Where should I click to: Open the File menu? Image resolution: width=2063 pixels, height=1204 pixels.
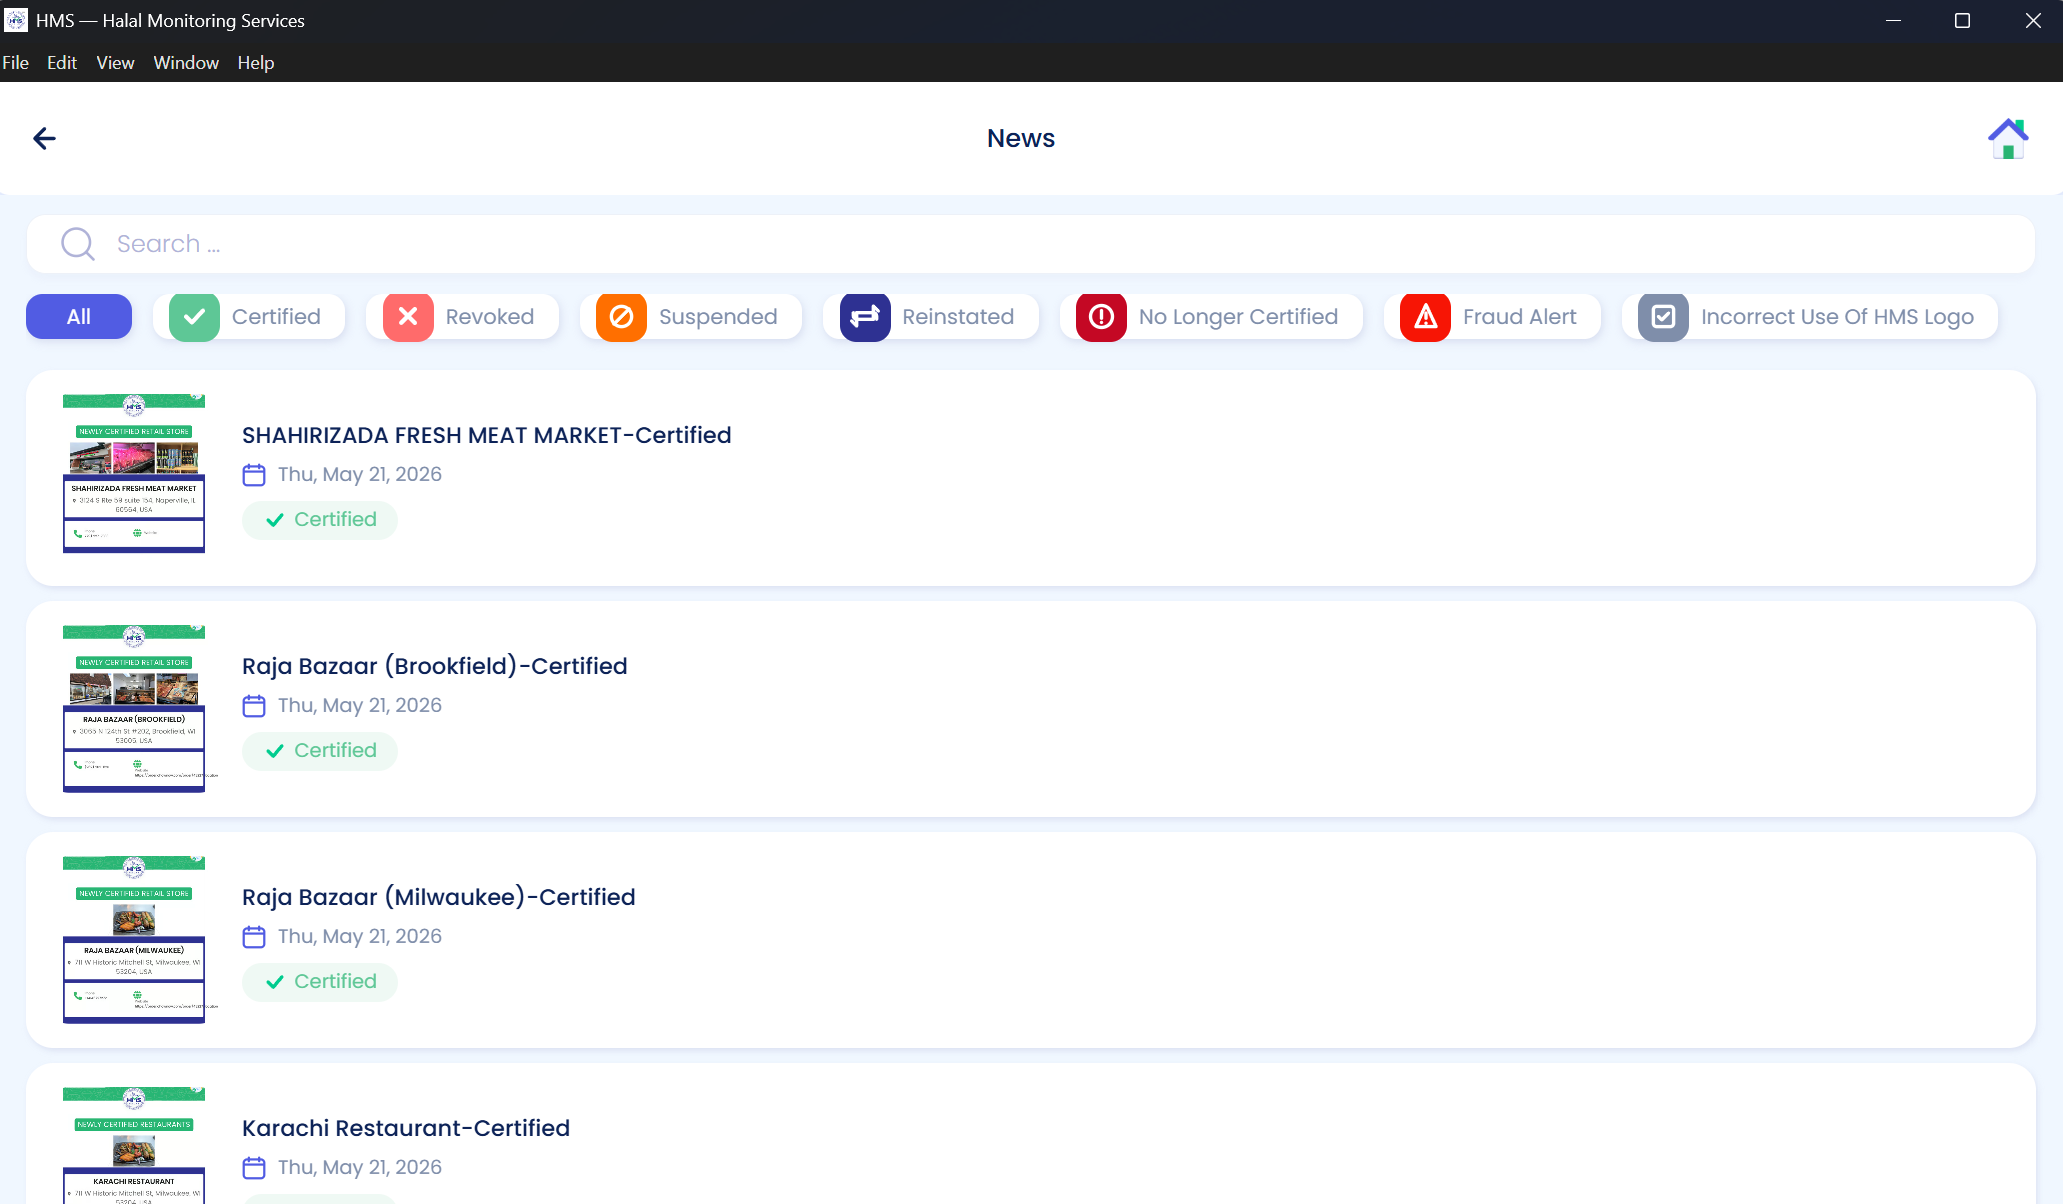pos(16,62)
